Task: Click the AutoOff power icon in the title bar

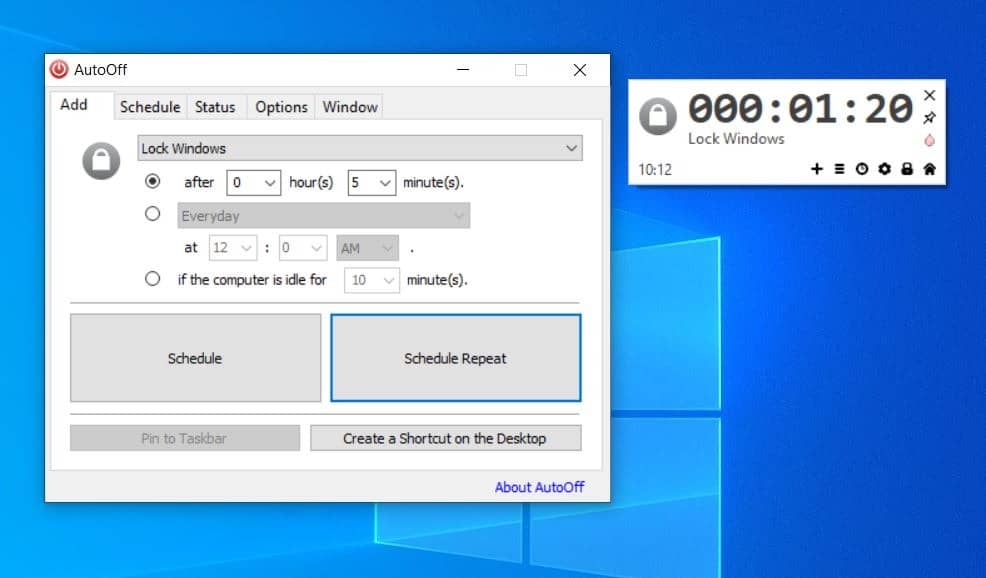Action: [x=60, y=69]
